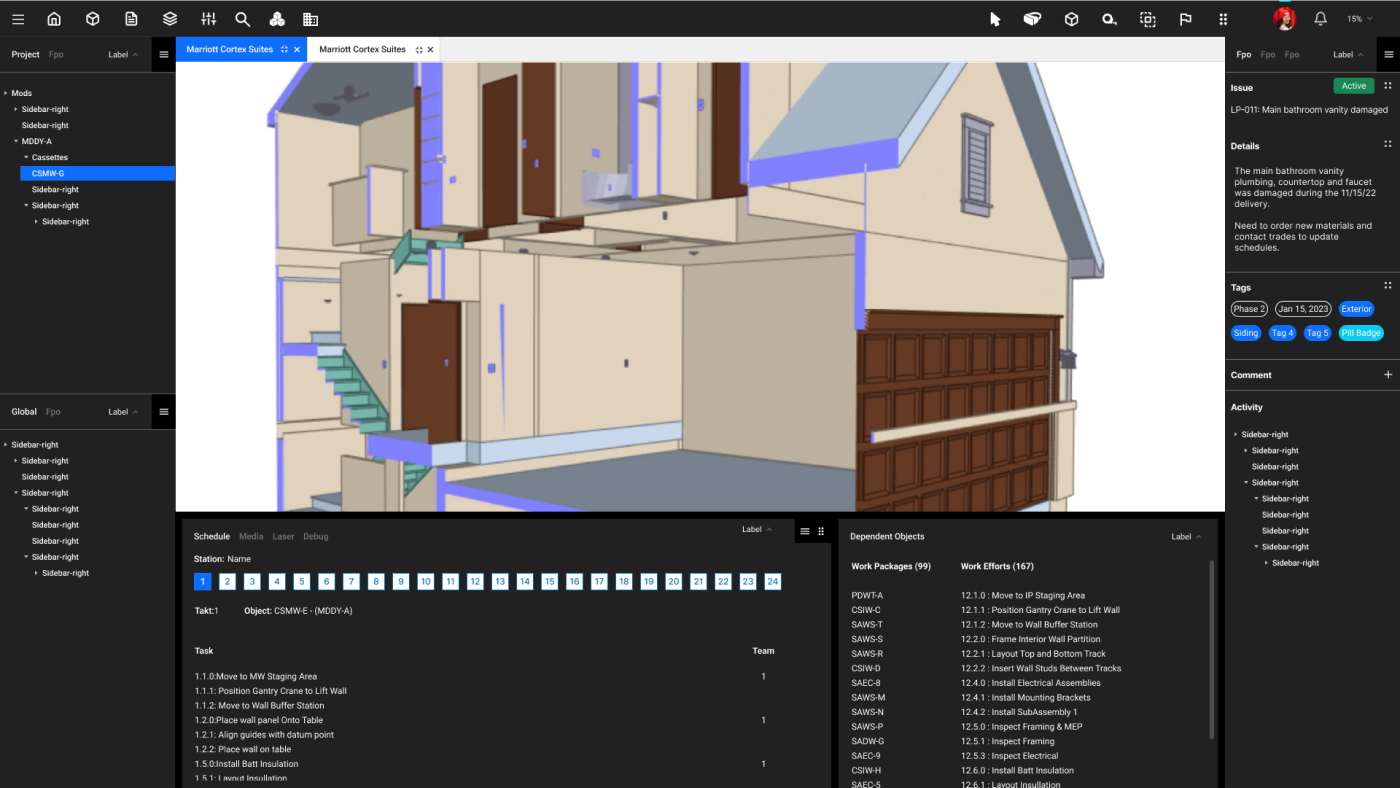The height and width of the screenshot is (788, 1400).
Task: Toggle the Exterior tag pill
Action: [x=1356, y=309]
